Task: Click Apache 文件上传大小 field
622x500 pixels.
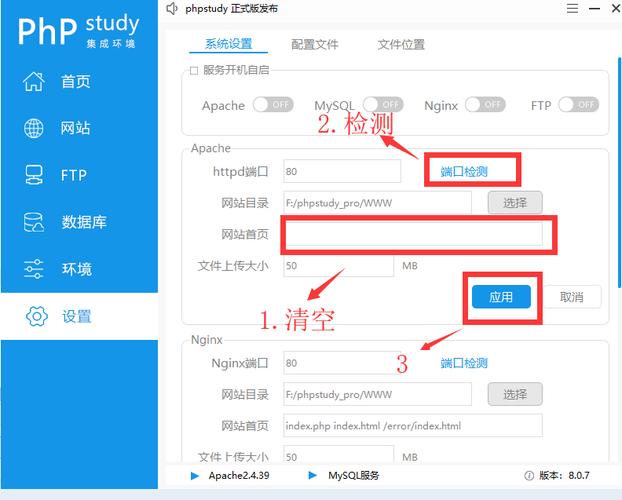Action: pos(338,265)
